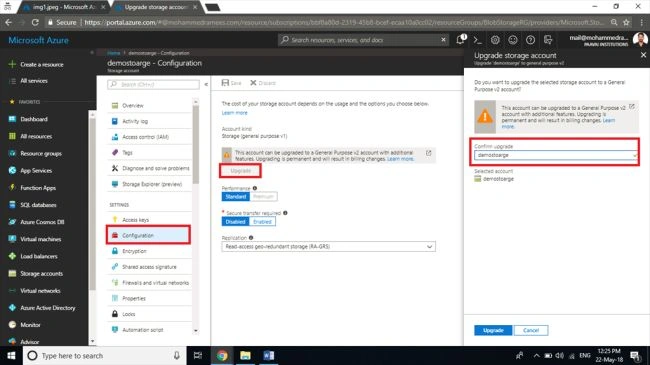Open the help question mark icon
This screenshot has height=365, width=650.
pyautogui.click(x=530, y=40)
